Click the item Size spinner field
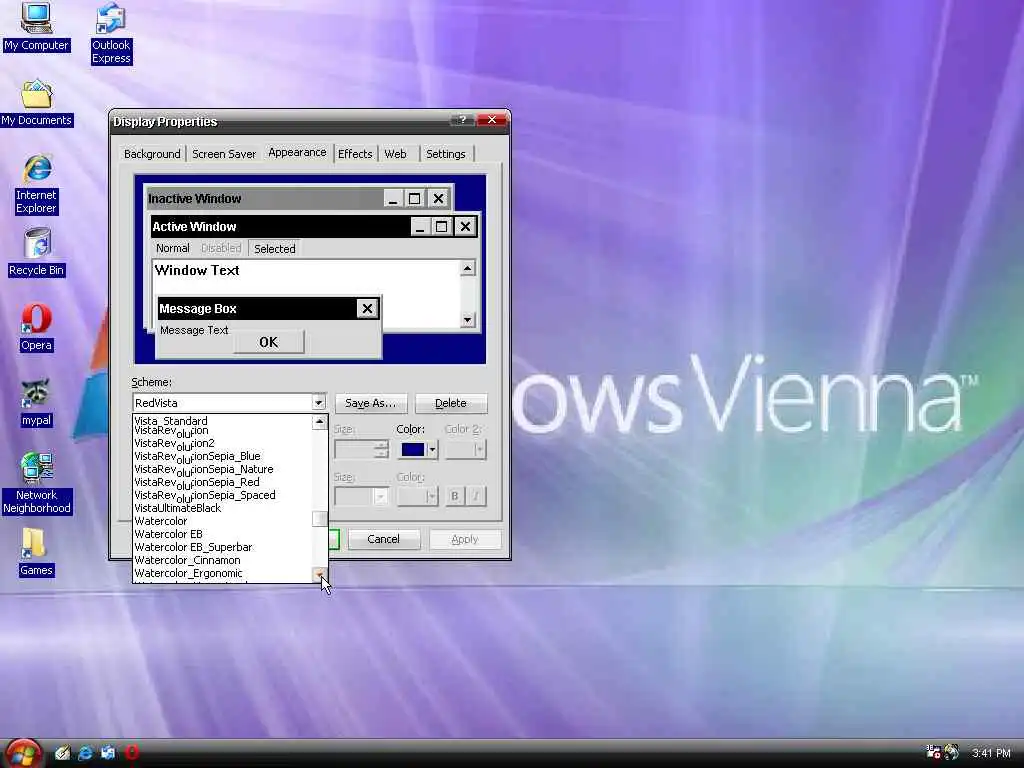The height and width of the screenshot is (768, 1024). [361, 449]
